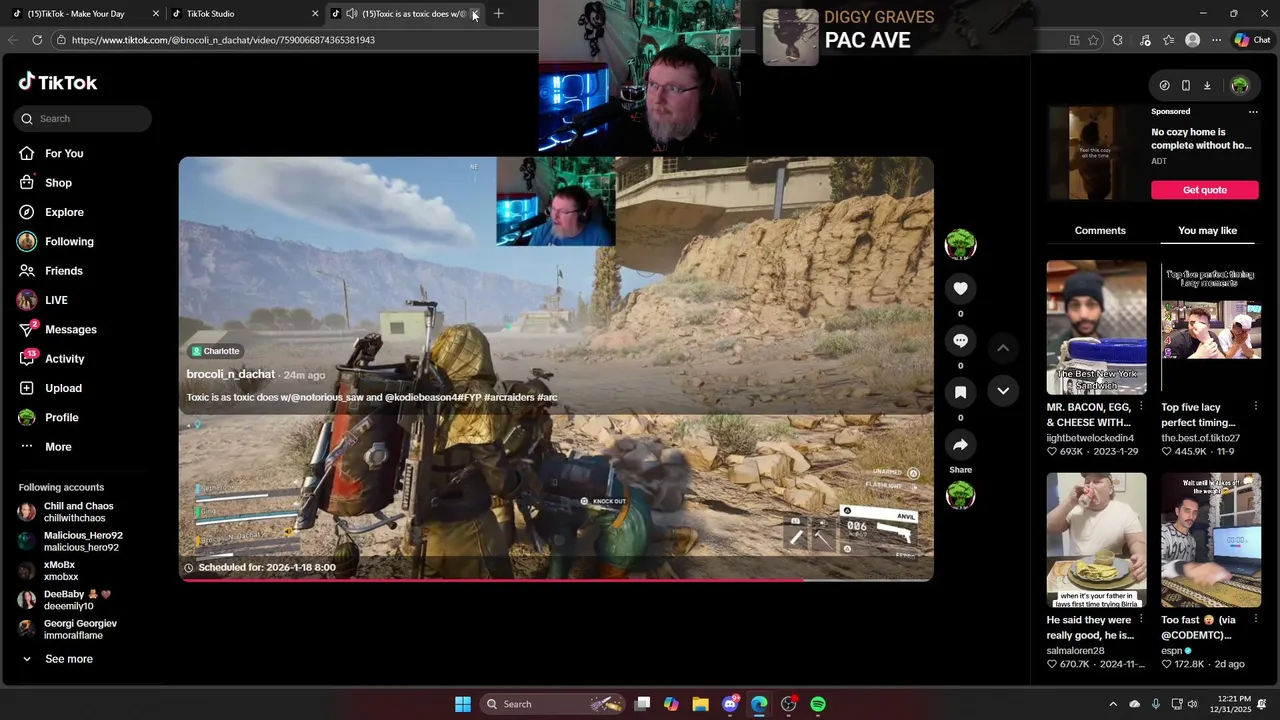Open the Best New York Sandwich video

pos(1096,327)
